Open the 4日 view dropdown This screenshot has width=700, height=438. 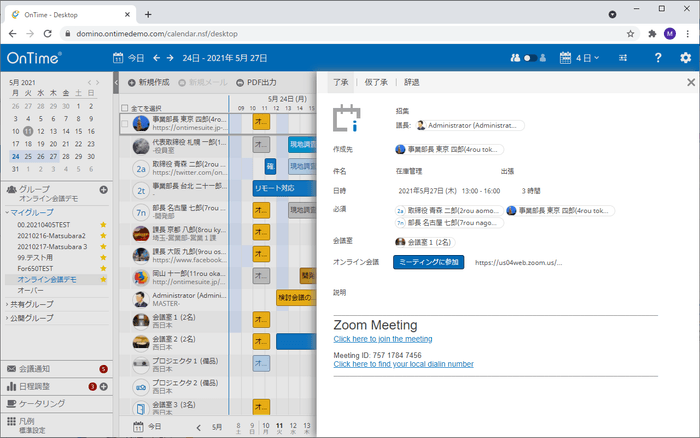pos(580,58)
